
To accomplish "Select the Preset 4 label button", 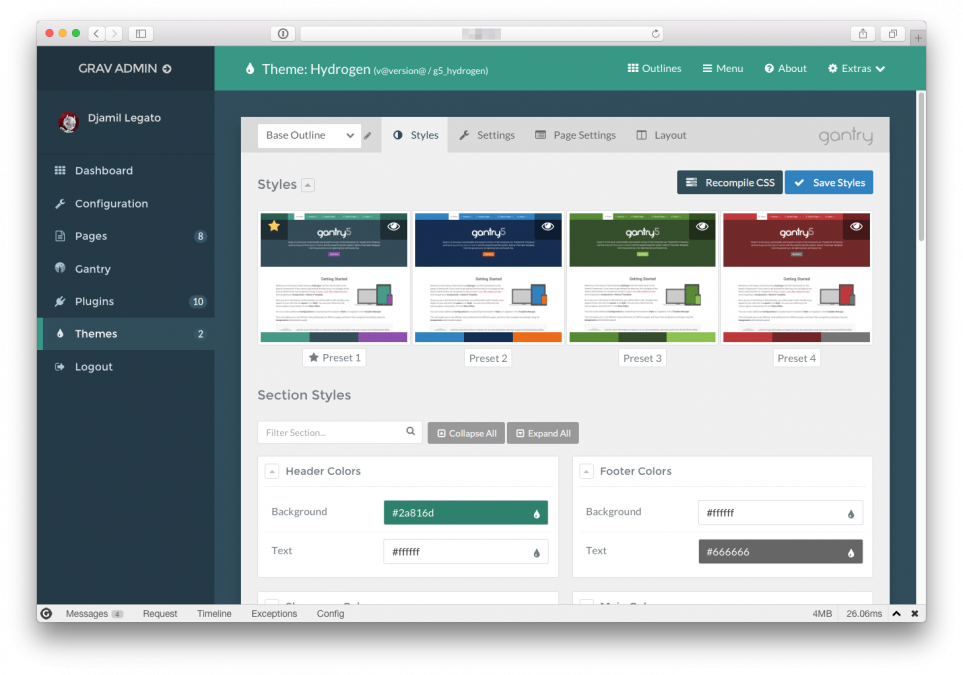I will pos(797,358).
